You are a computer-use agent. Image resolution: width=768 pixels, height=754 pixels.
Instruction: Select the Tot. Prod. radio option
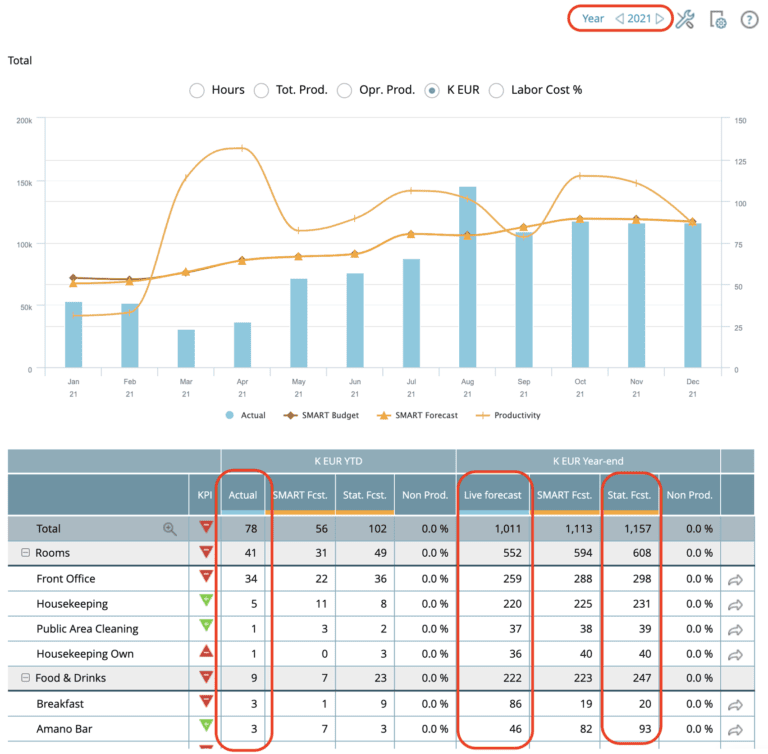pos(263,90)
